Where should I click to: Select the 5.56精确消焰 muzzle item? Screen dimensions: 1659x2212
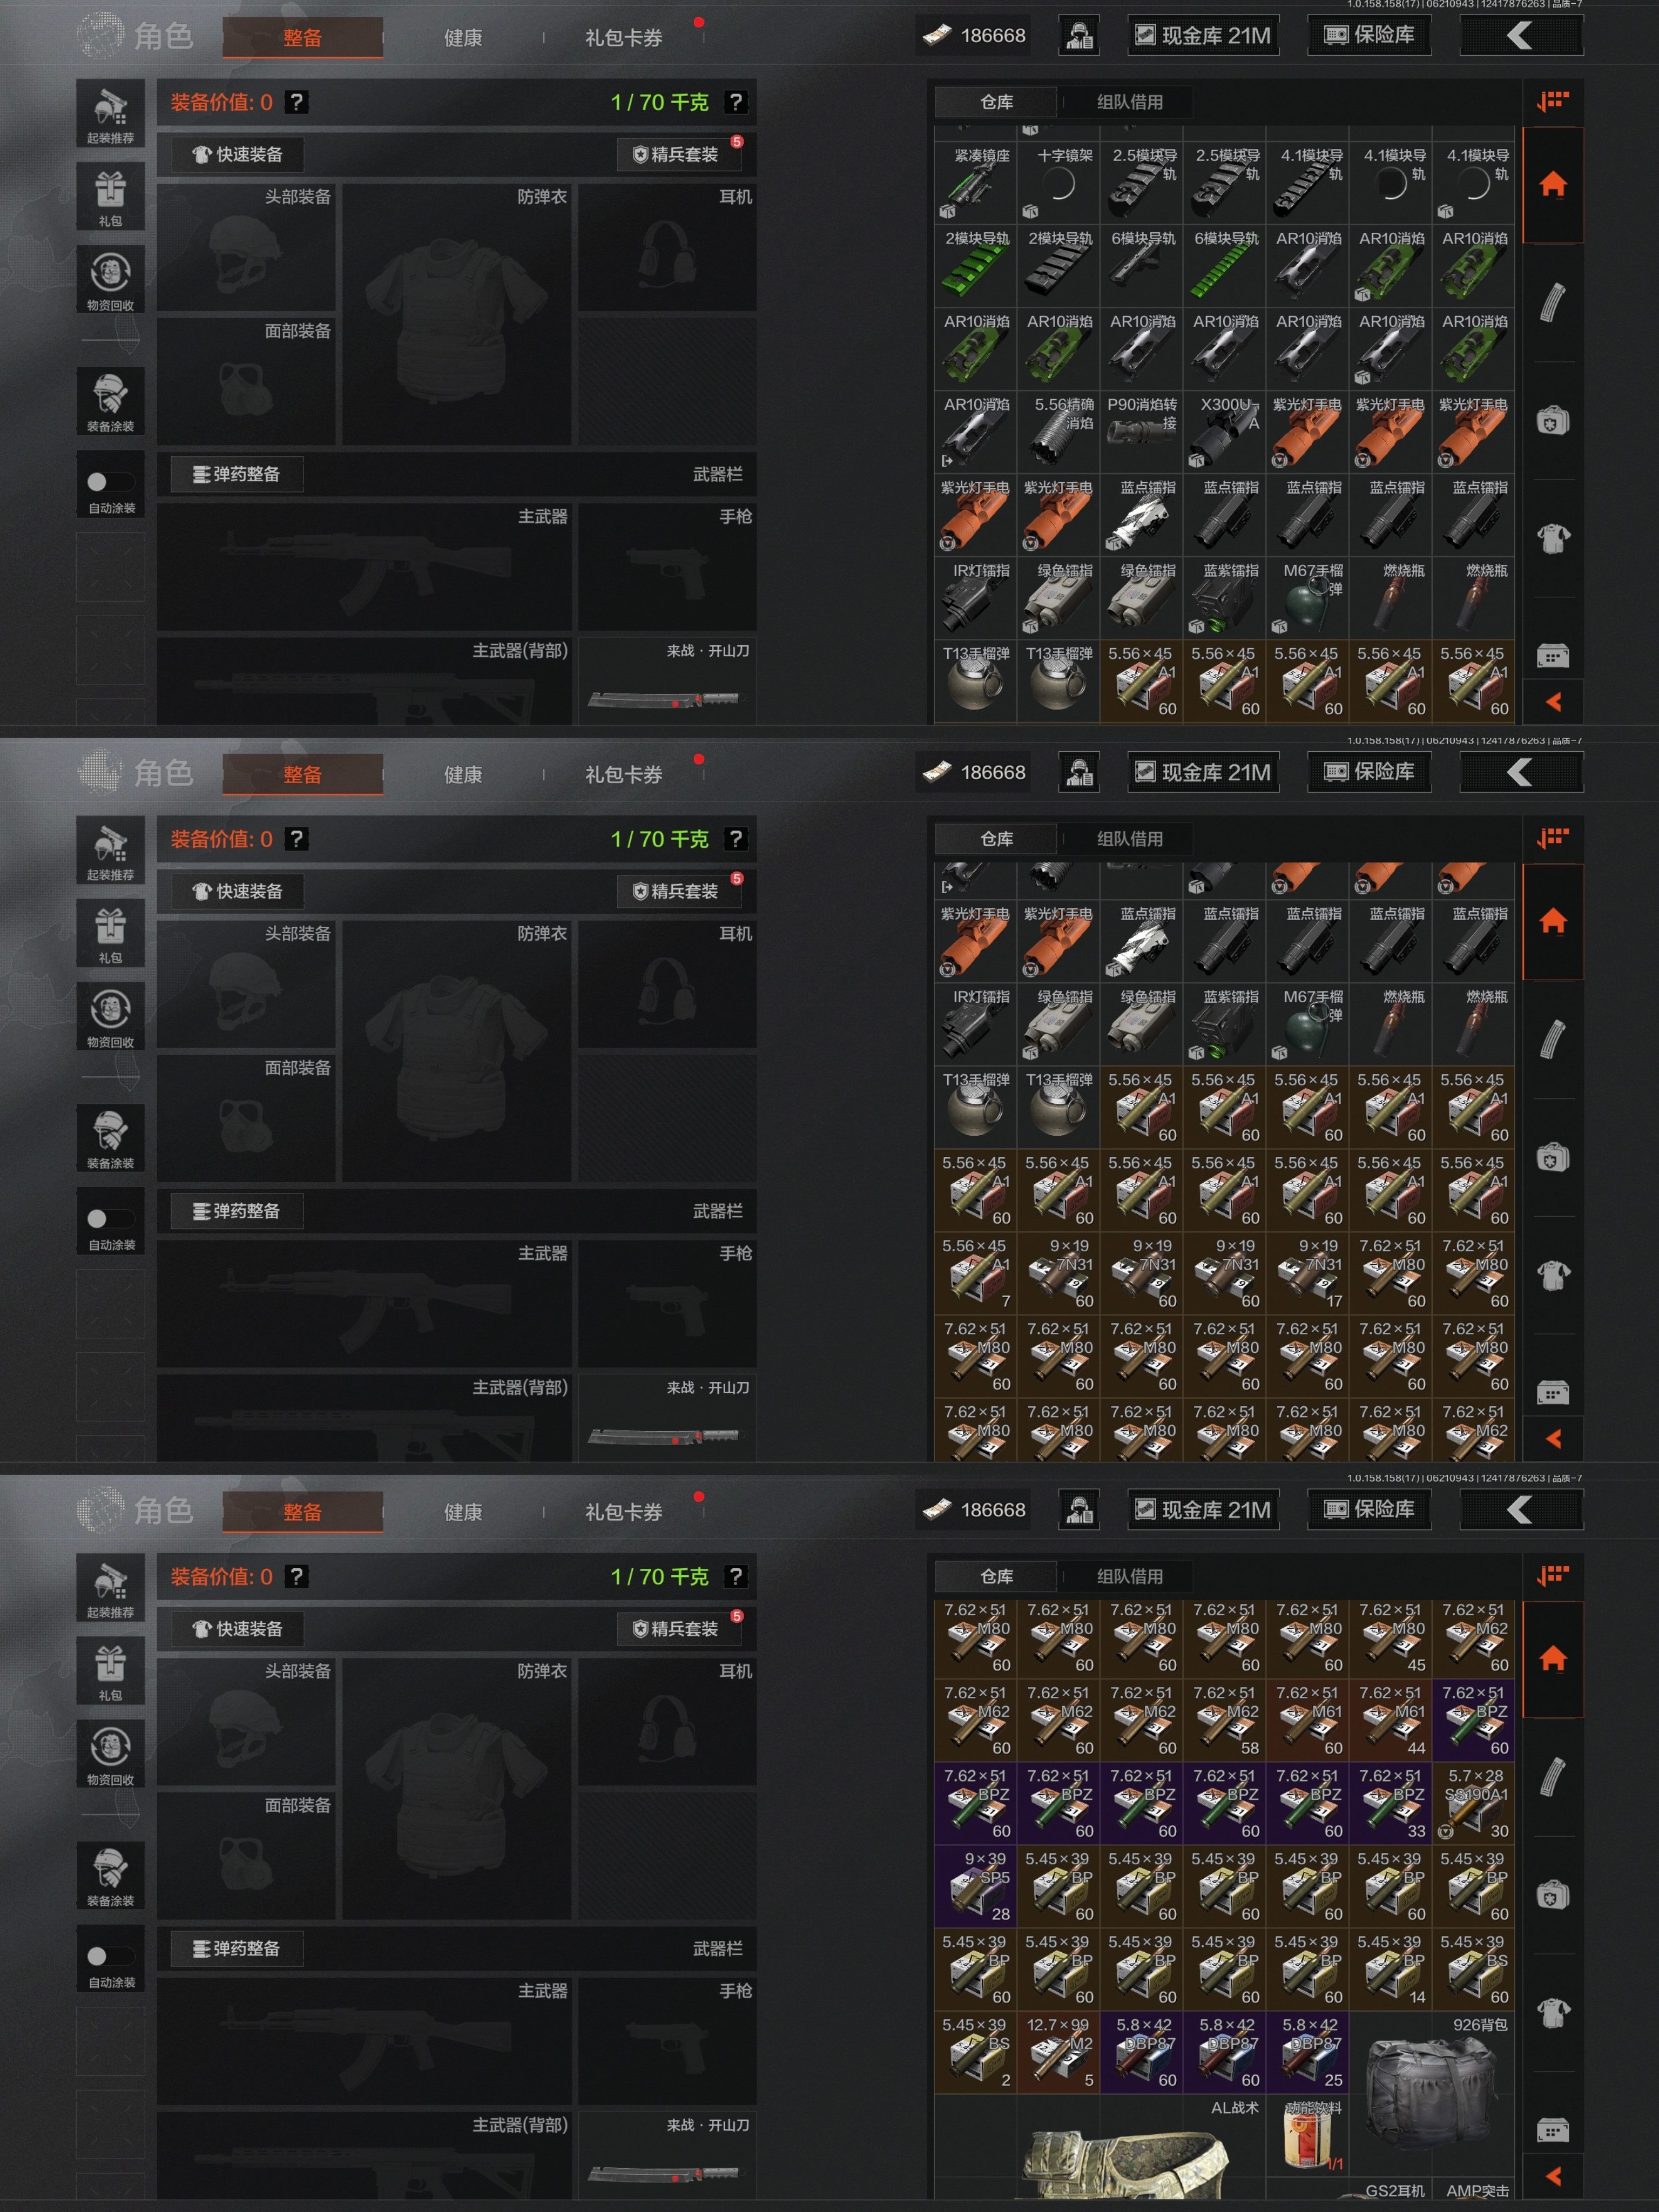click(1058, 431)
